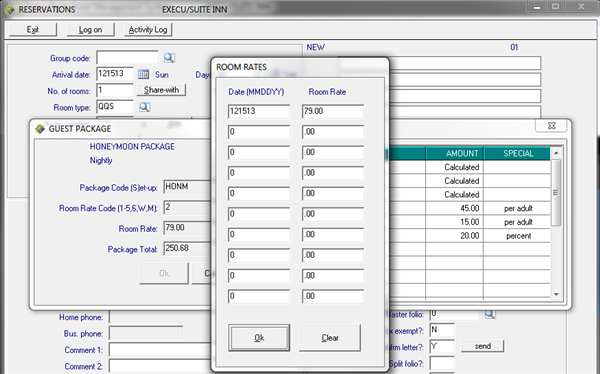600x374 pixels.
Task: Click the Package Code field HONM
Action: [187, 187]
